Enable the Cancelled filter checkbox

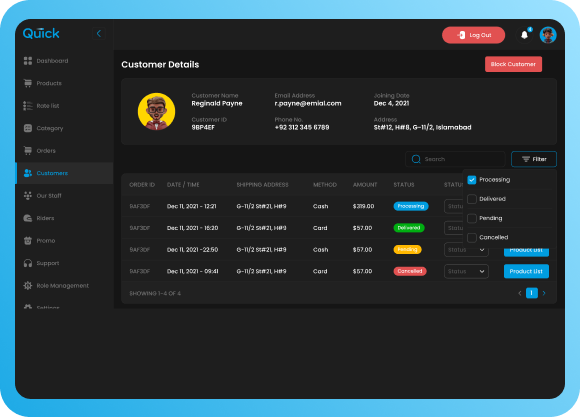[472, 238]
